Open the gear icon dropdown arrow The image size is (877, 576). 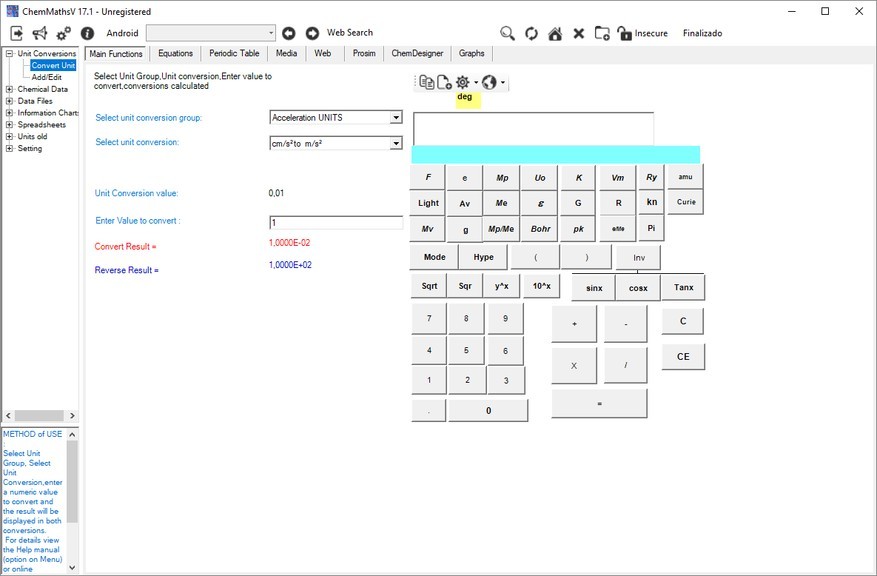click(x=476, y=83)
